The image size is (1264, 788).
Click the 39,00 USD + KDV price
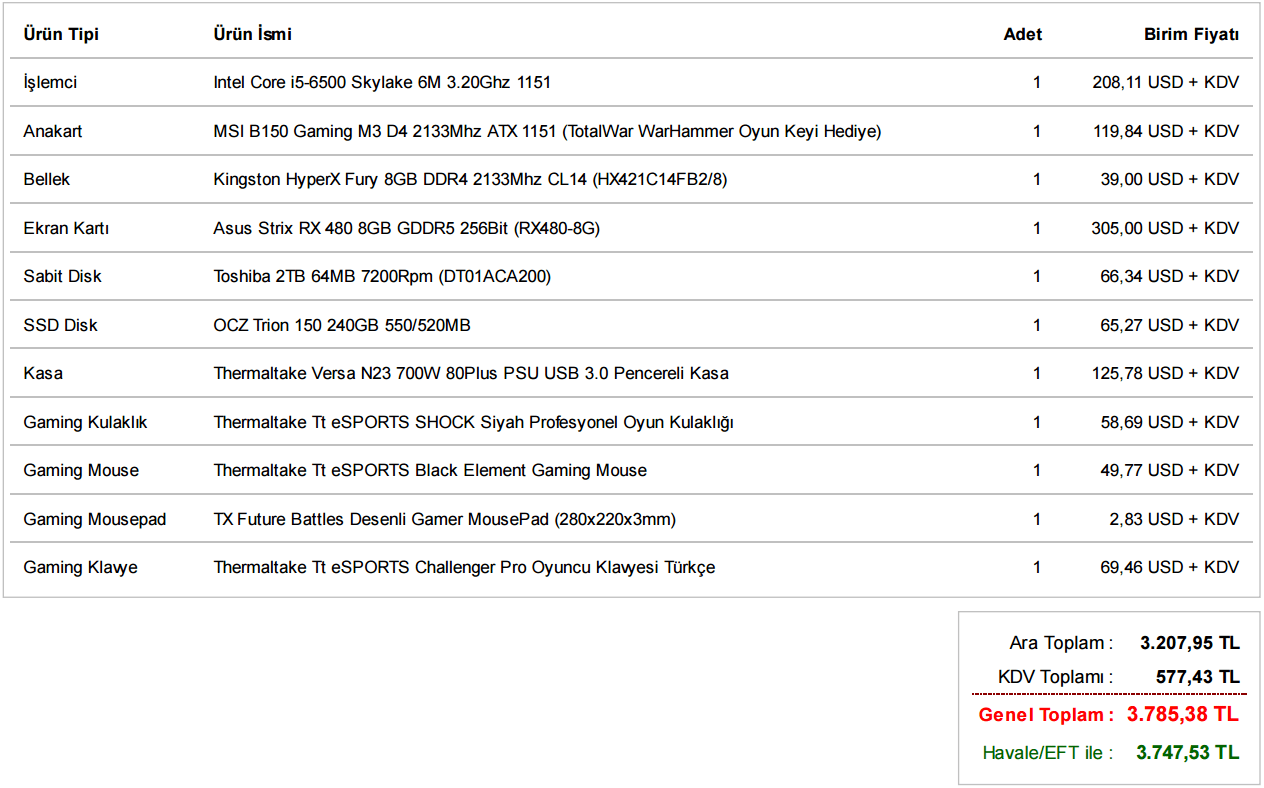pos(1170,179)
